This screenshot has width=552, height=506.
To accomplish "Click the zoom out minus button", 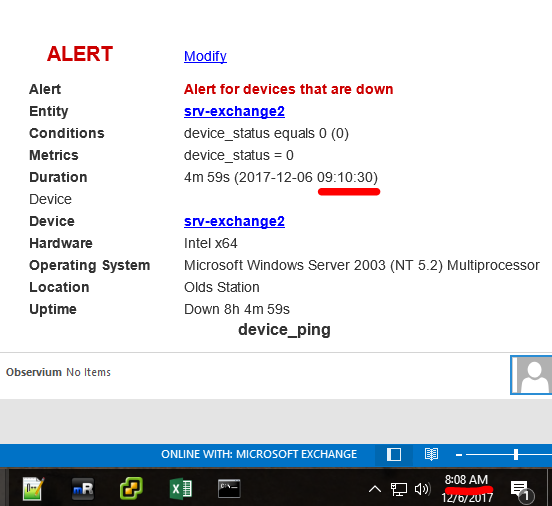I will 458,455.
